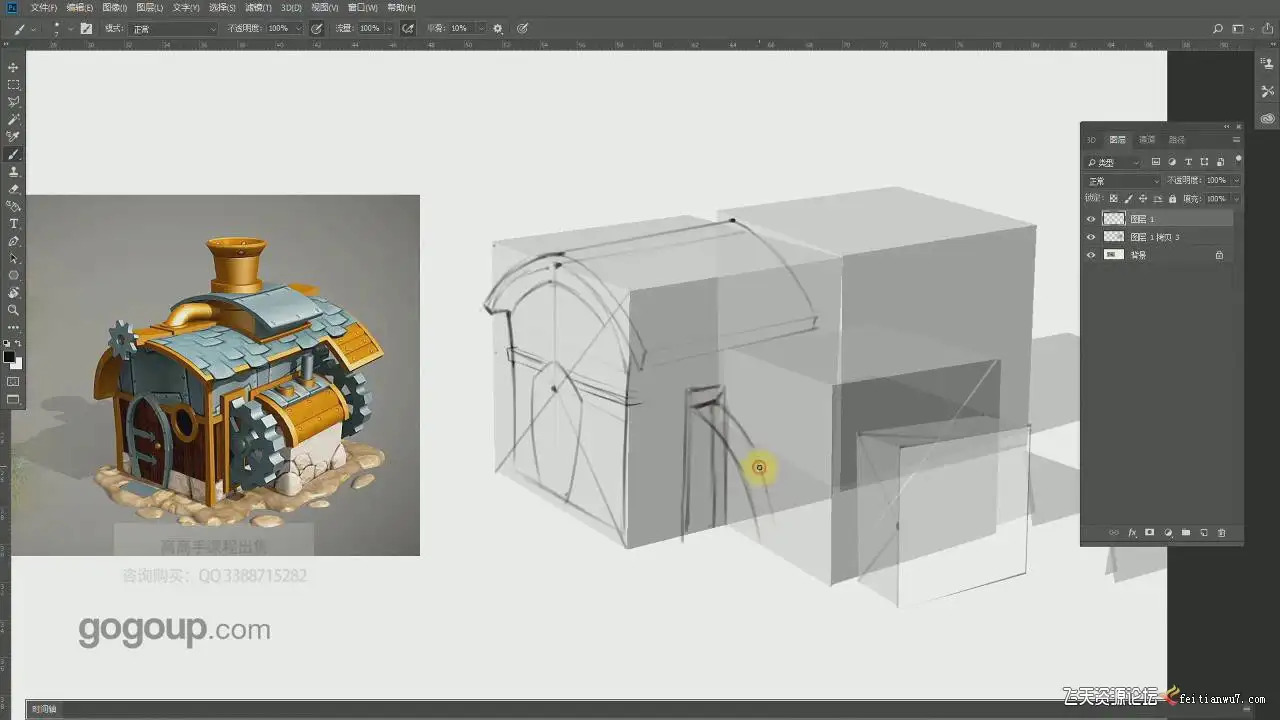Add layer style fx button
1280x720 pixels.
1132,533
